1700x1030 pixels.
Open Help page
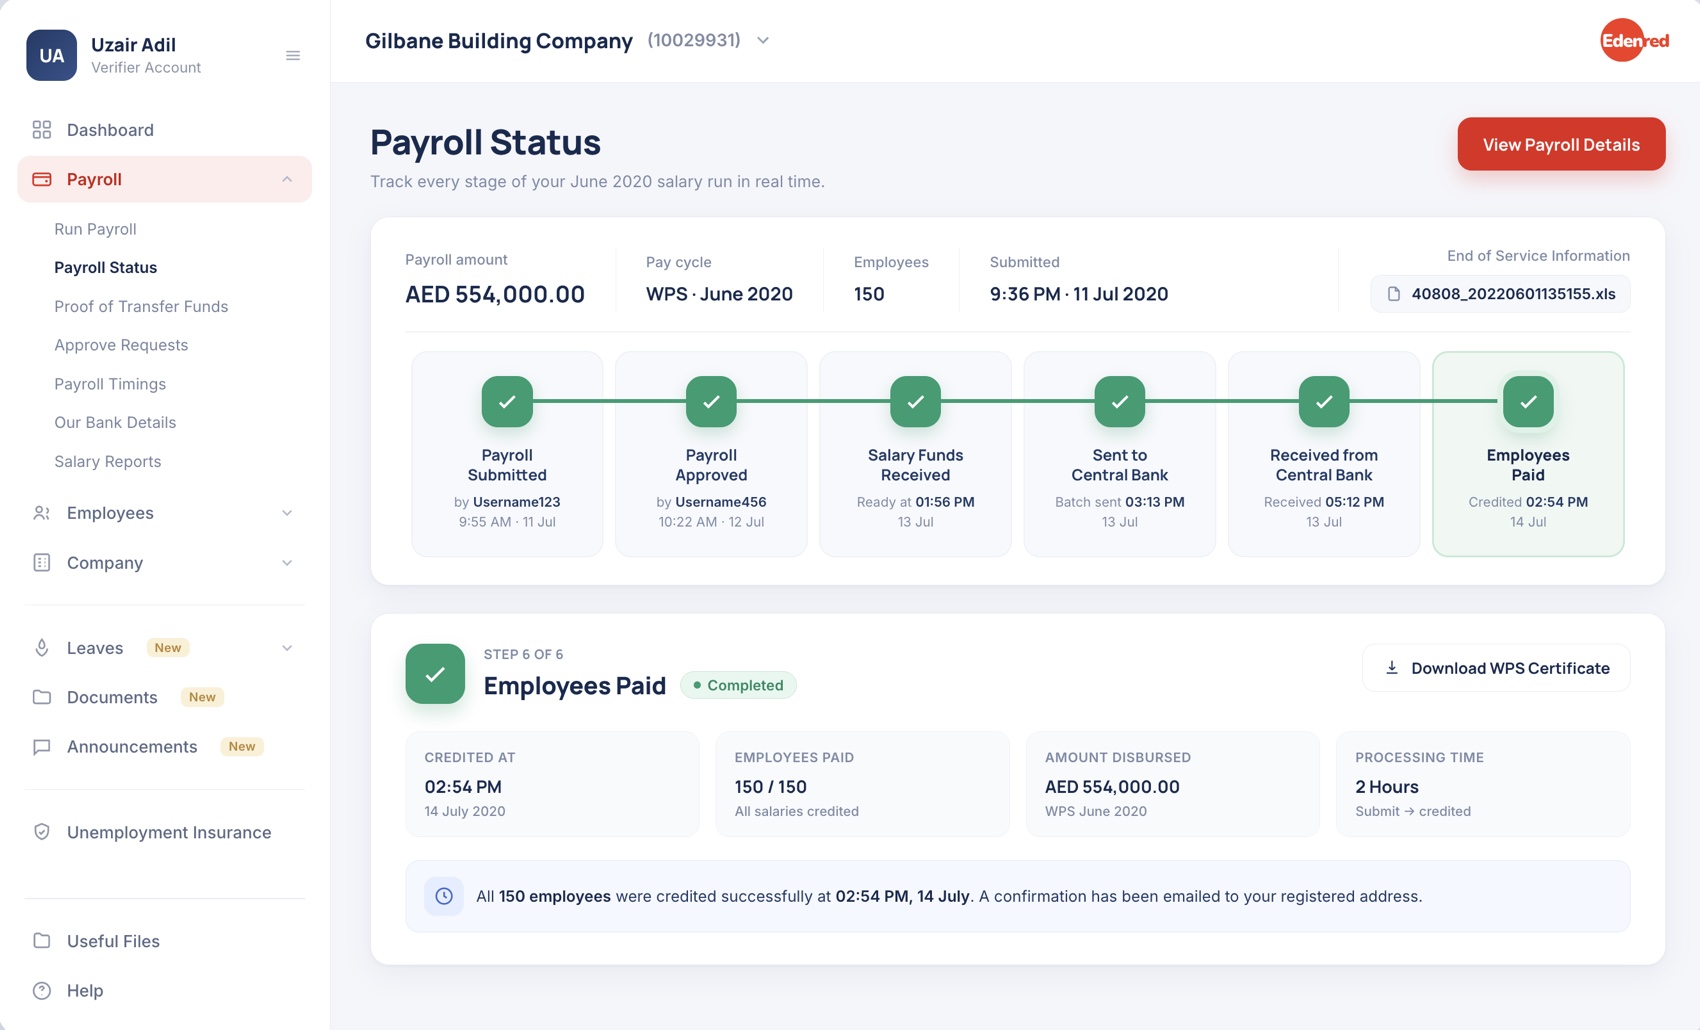[164, 990]
